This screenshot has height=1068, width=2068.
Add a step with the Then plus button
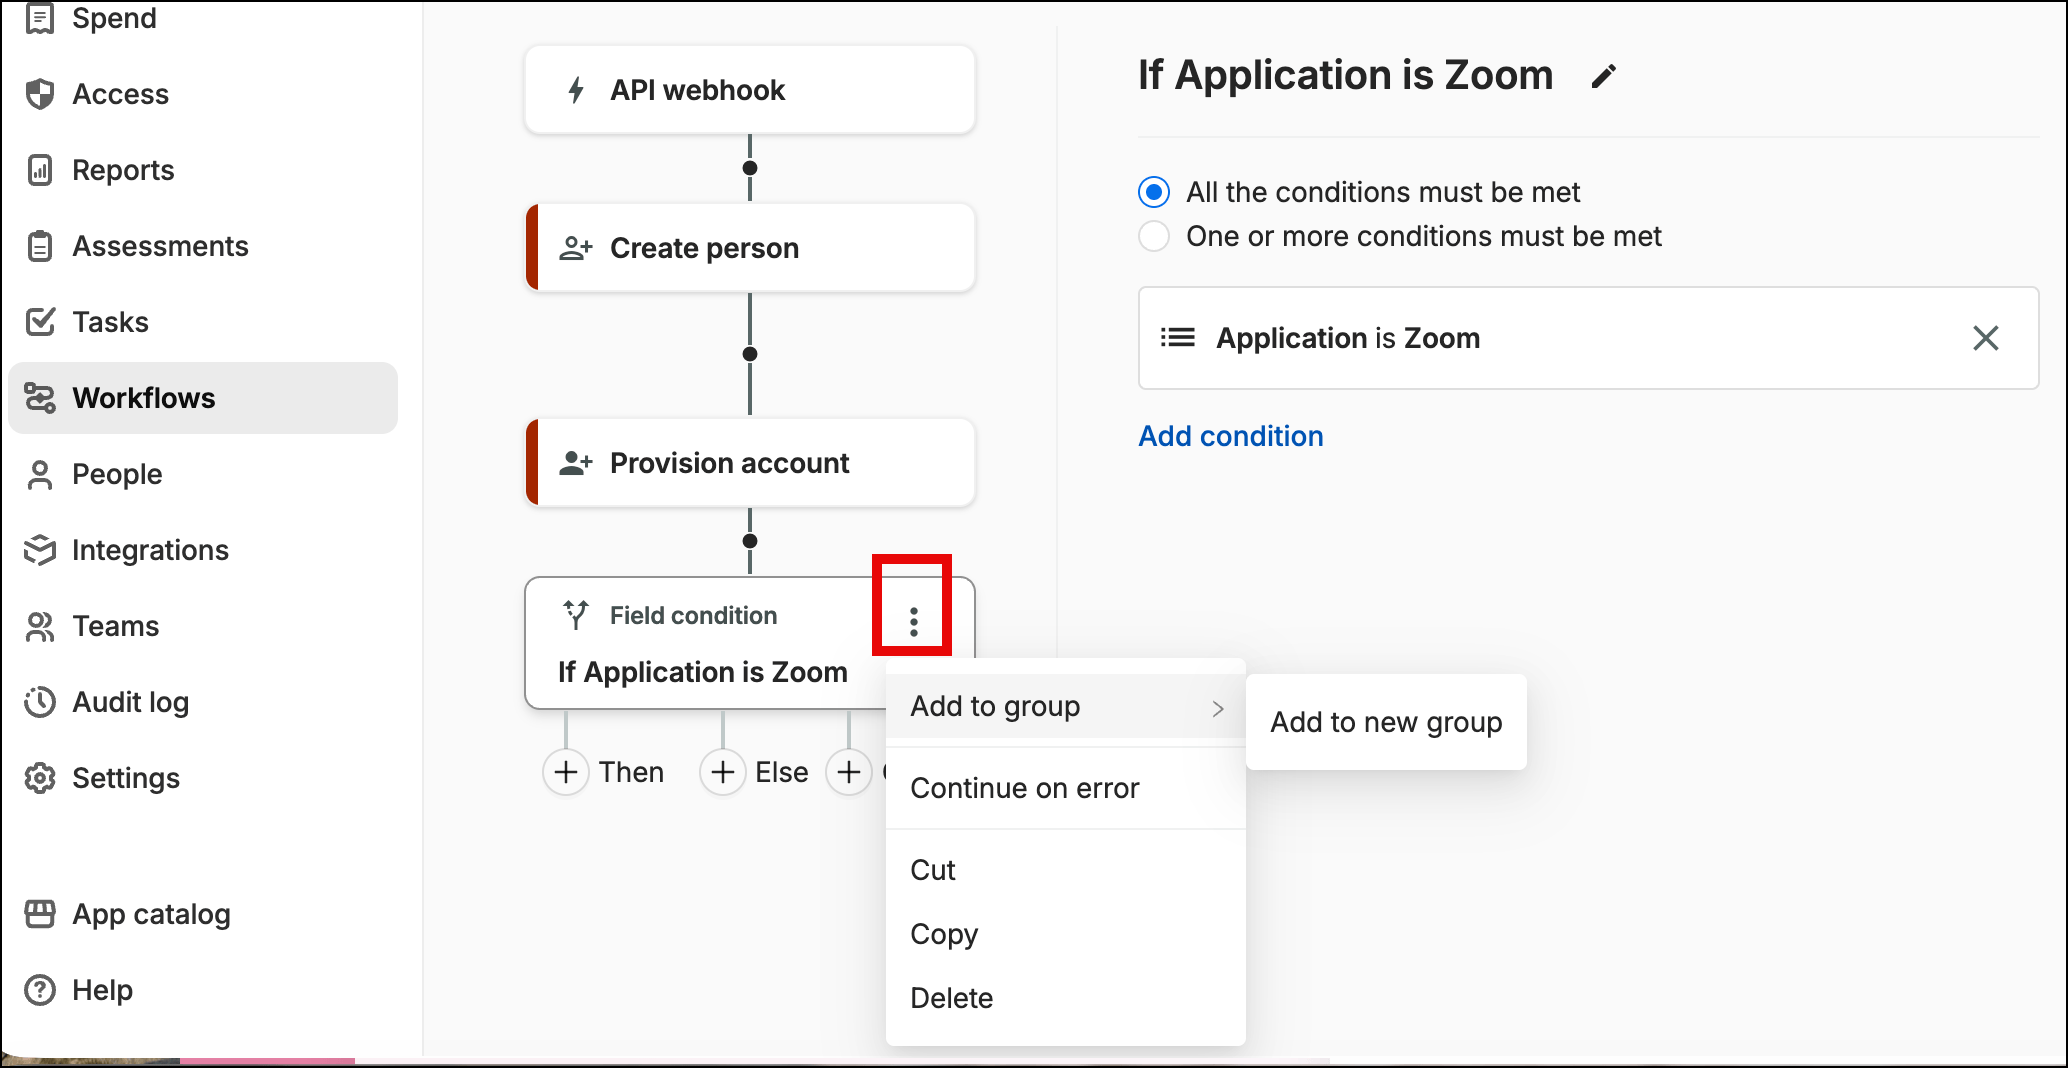(566, 772)
